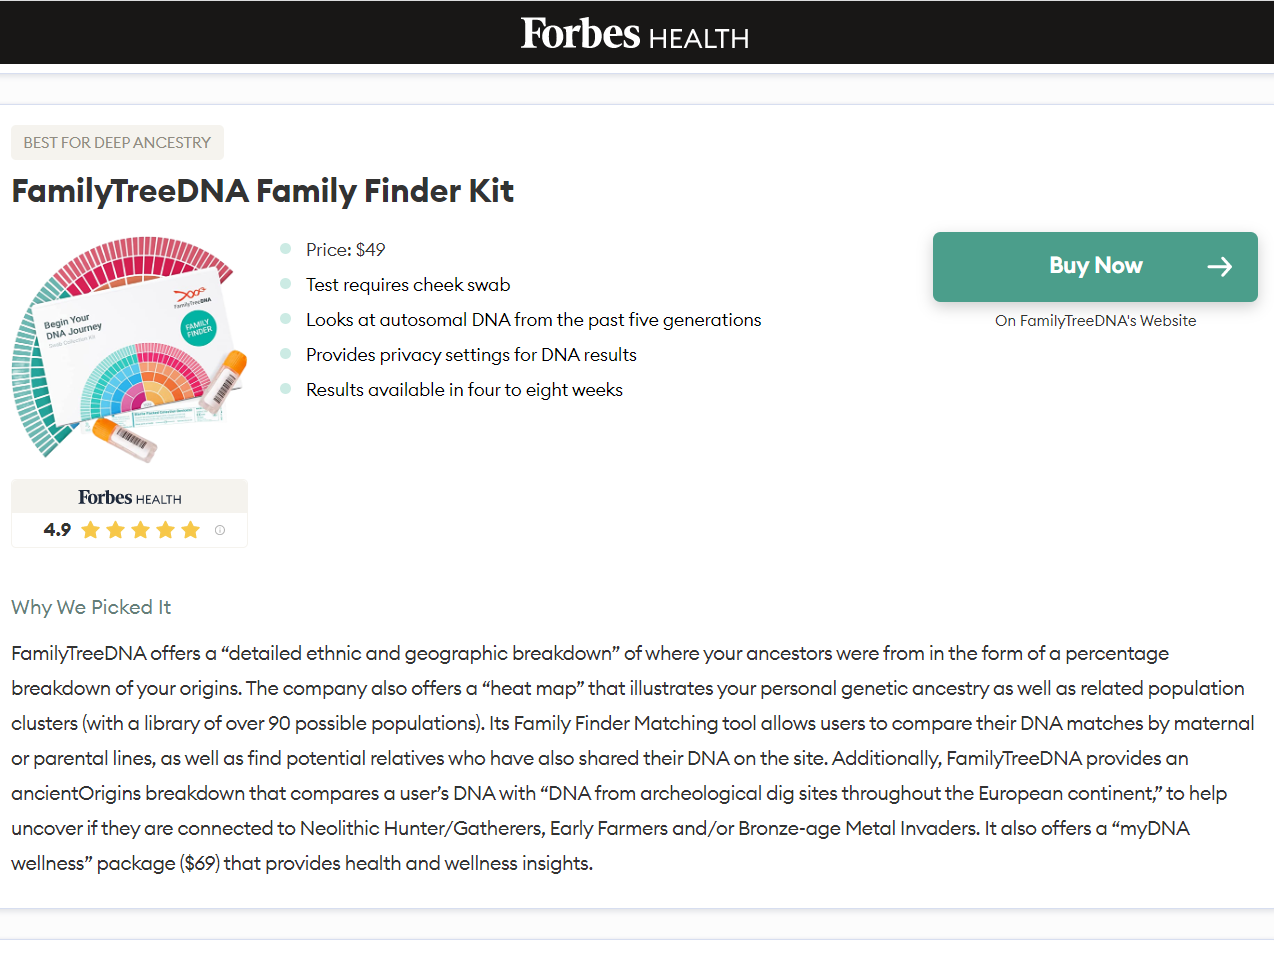Screen dimensions: 1274x955
Task: Click the Forbes Health logo above the rating
Action: pyautogui.click(x=130, y=498)
